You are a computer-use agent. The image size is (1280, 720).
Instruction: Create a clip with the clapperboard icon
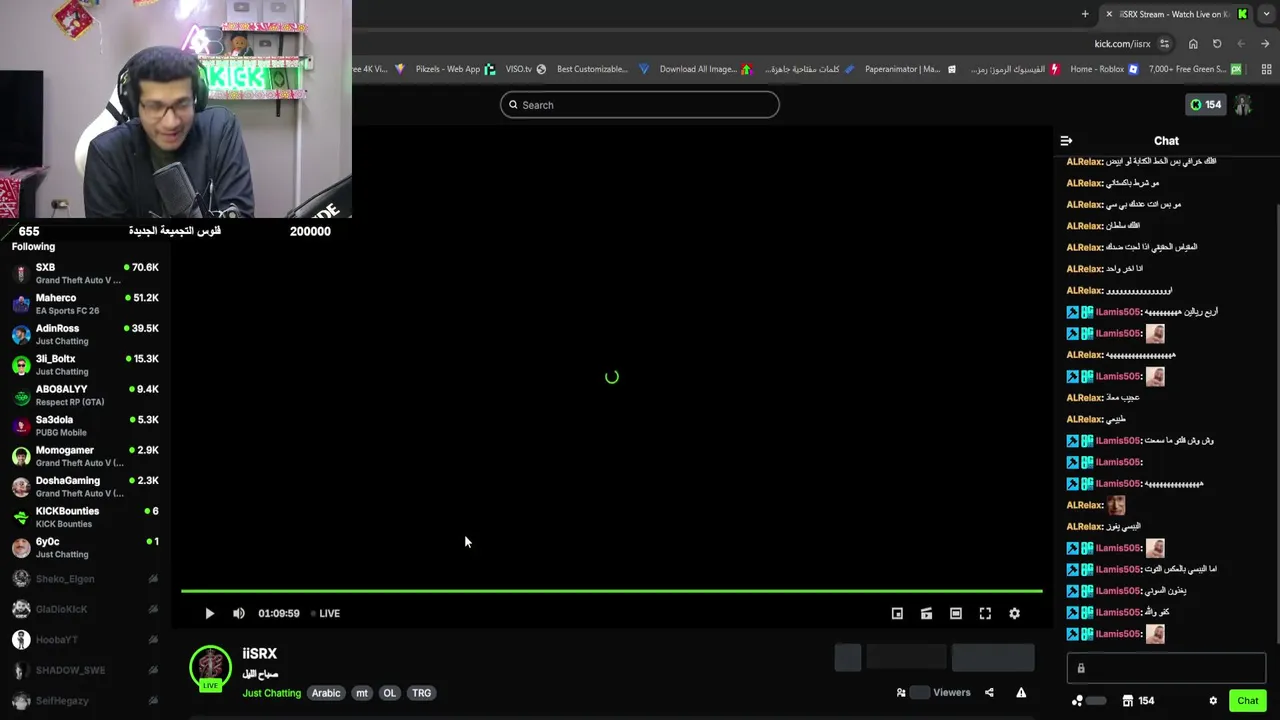click(x=926, y=613)
